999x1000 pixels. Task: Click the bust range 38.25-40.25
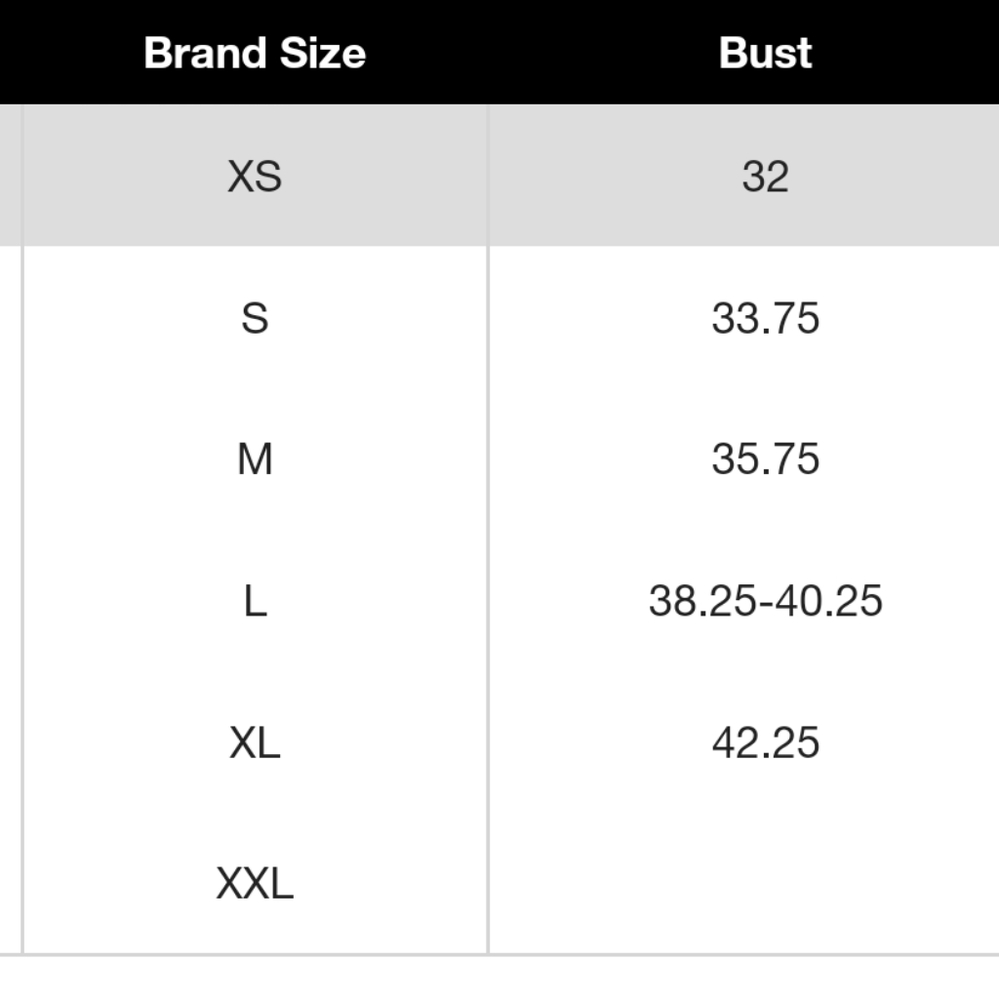(765, 600)
